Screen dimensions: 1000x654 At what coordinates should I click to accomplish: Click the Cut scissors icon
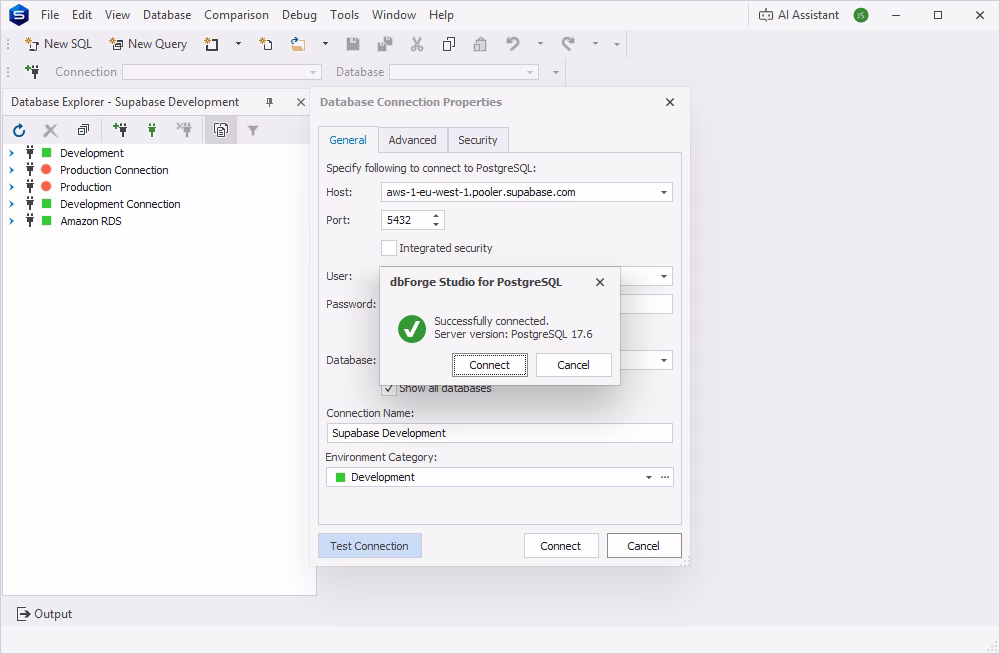point(417,44)
